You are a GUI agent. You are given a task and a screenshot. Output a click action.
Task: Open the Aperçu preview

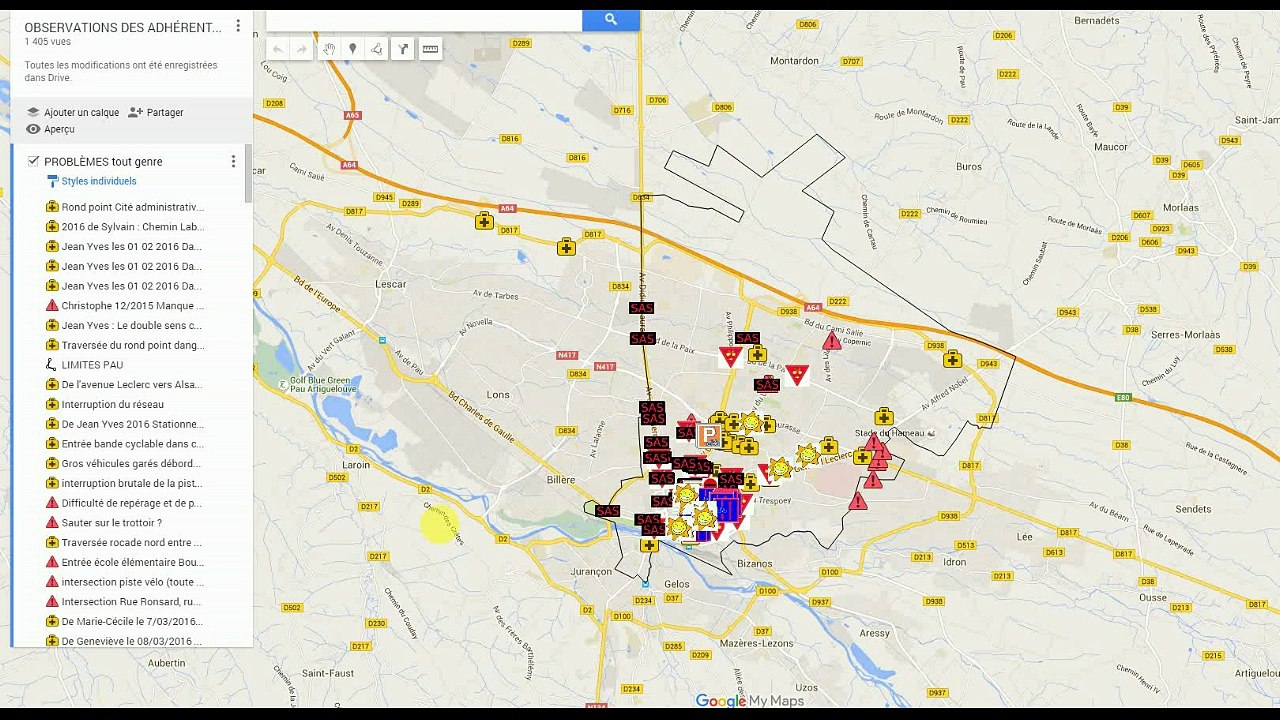50,129
